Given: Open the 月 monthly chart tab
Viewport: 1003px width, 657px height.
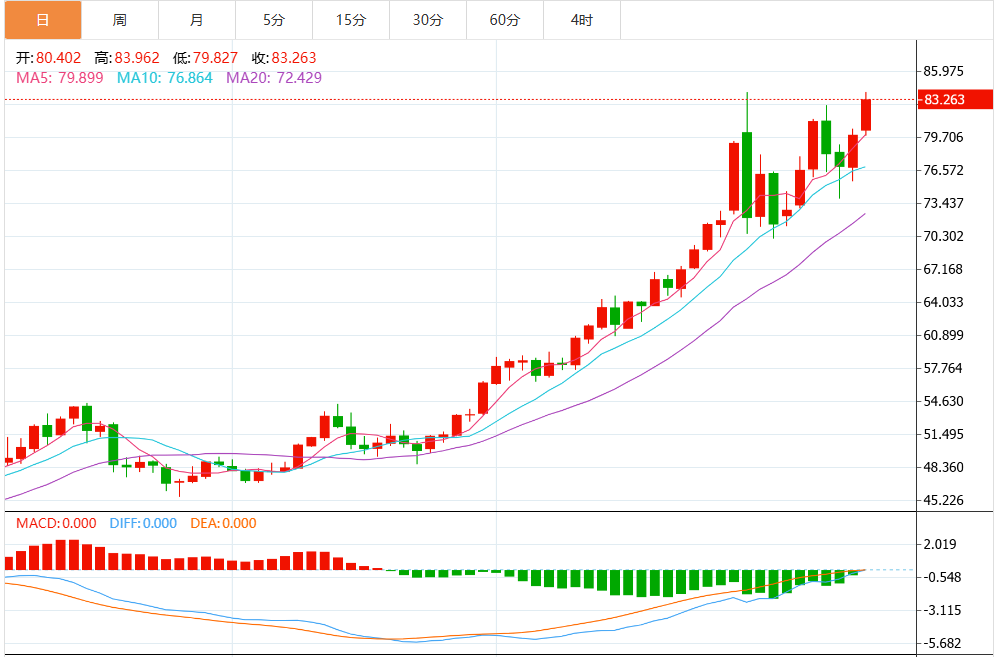Looking at the screenshot, I should pyautogui.click(x=196, y=20).
